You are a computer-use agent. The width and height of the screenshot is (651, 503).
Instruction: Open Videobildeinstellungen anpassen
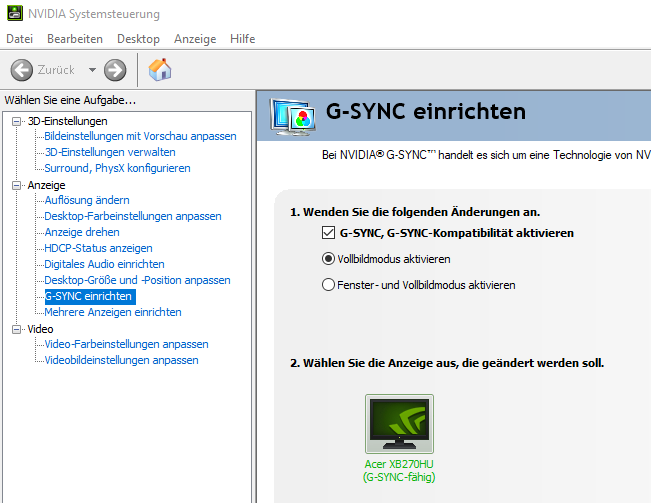click(121, 360)
